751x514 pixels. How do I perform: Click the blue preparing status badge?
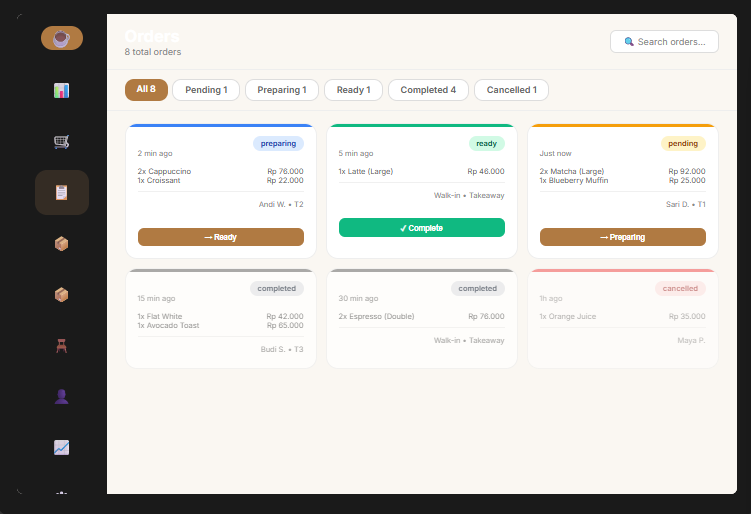tap(278, 143)
